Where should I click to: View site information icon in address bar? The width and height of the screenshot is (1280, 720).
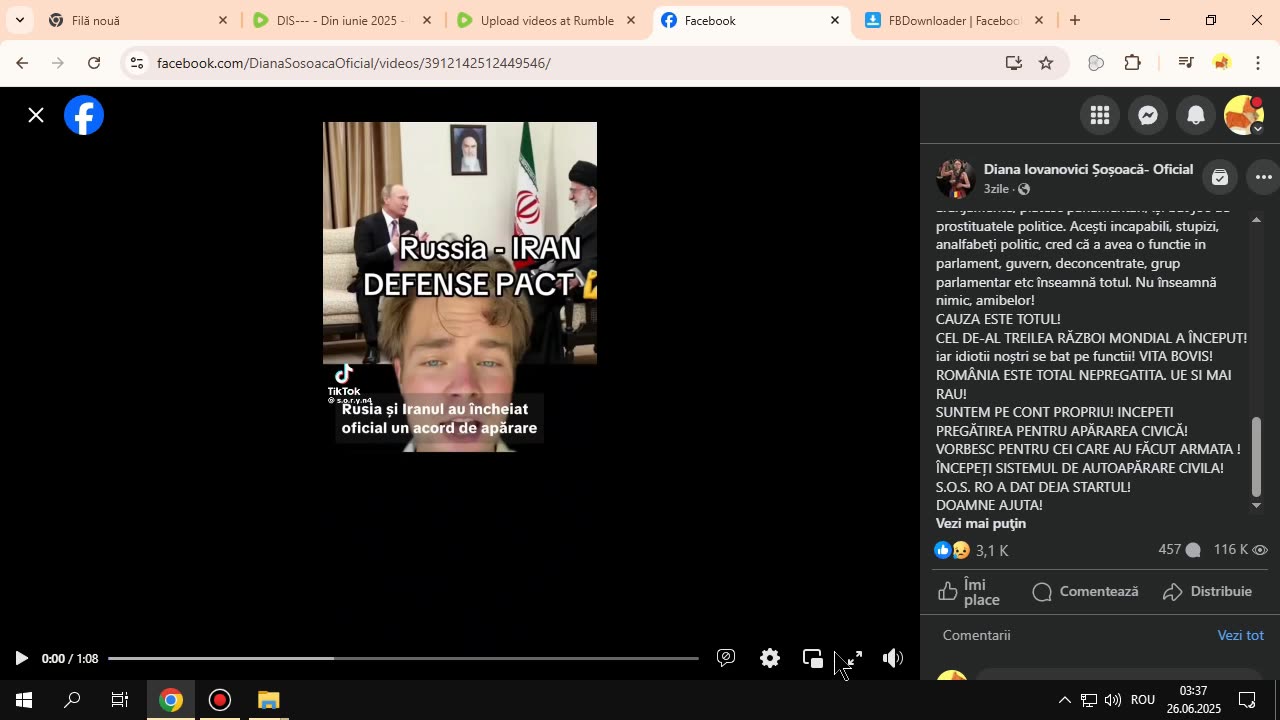coord(137,63)
